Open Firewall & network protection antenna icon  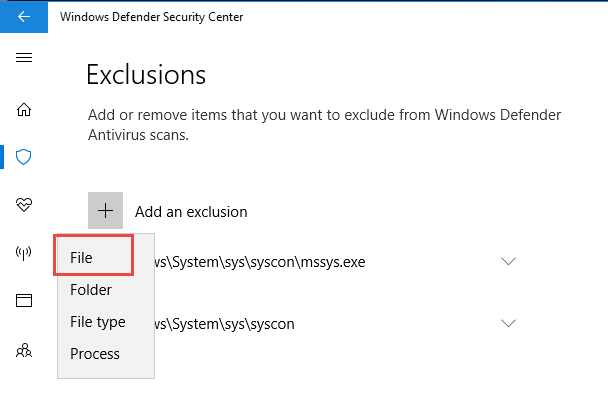(23, 253)
